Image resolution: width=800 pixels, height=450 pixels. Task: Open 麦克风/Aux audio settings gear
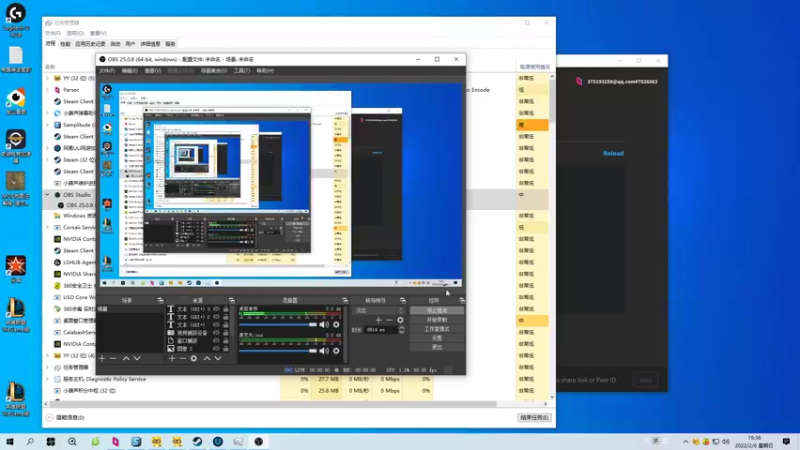(336, 351)
